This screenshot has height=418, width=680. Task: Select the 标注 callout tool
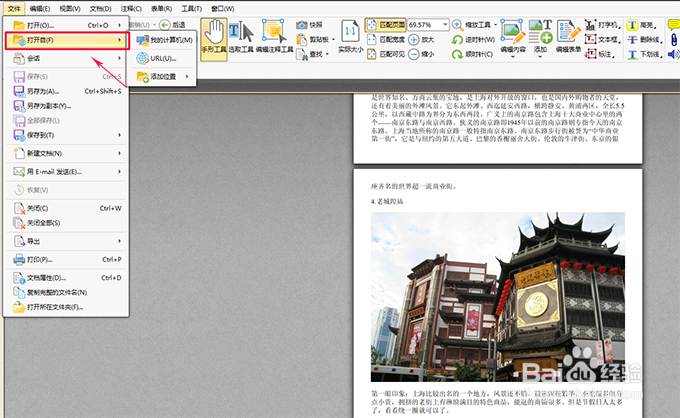click(x=600, y=54)
